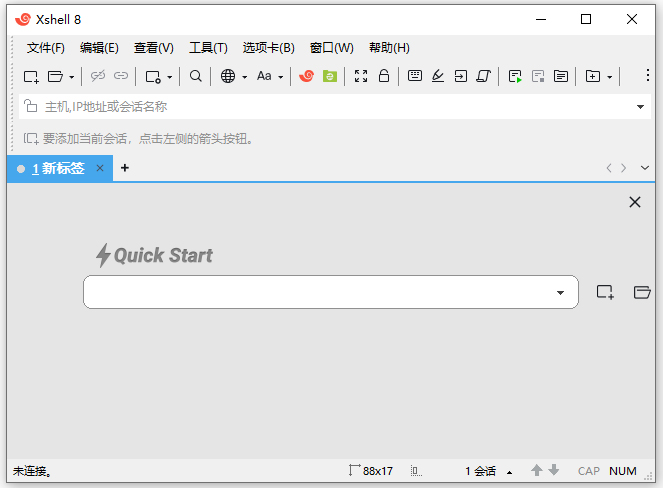The height and width of the screenshot is (488, 663).
Task: Click the Reconnect link icon
Action: [x=121, y=76]
